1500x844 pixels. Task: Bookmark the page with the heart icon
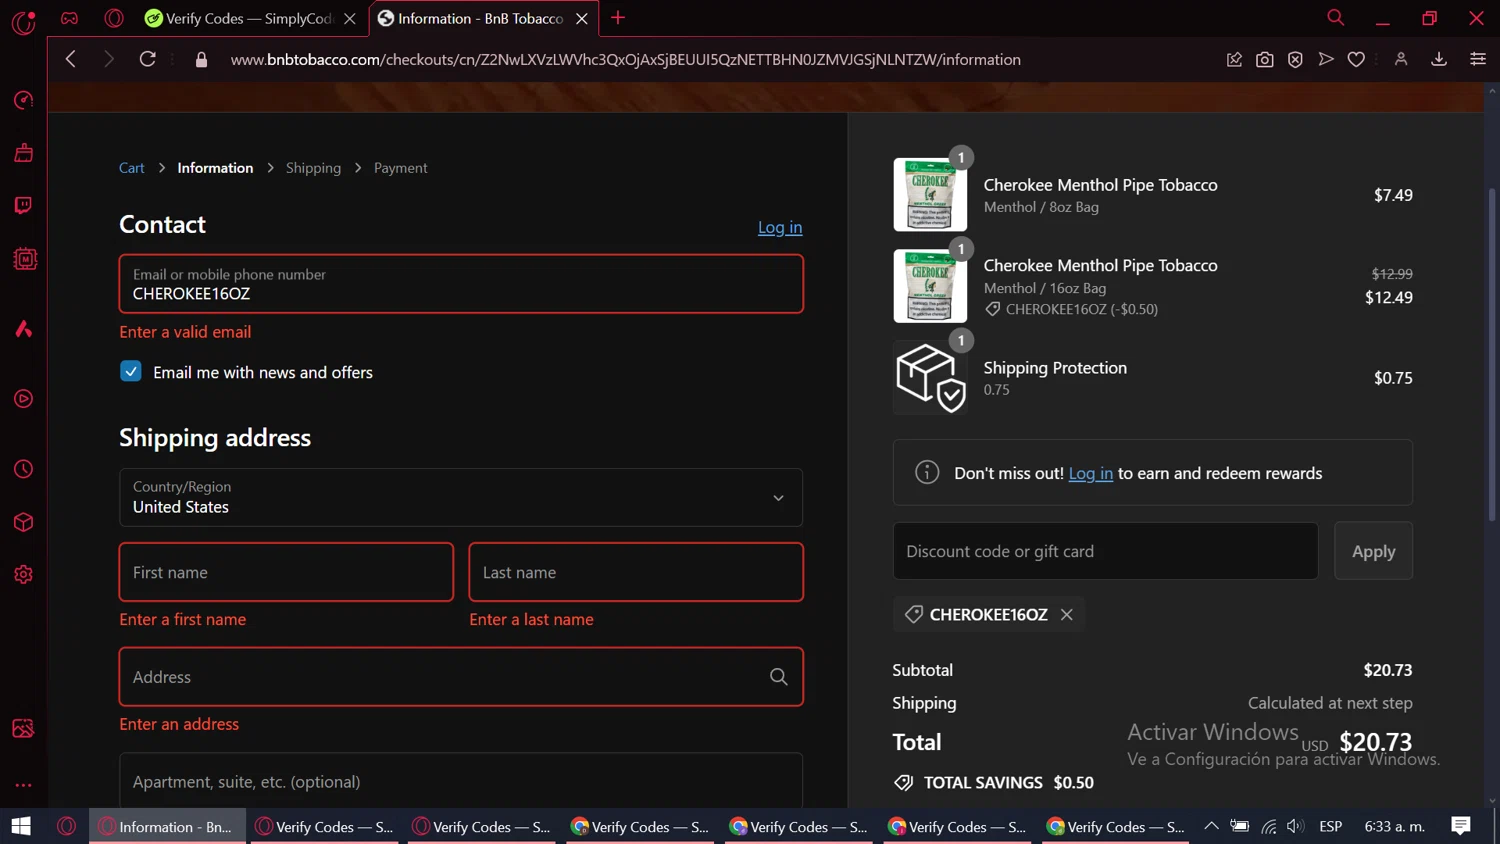pos(1356,60)
